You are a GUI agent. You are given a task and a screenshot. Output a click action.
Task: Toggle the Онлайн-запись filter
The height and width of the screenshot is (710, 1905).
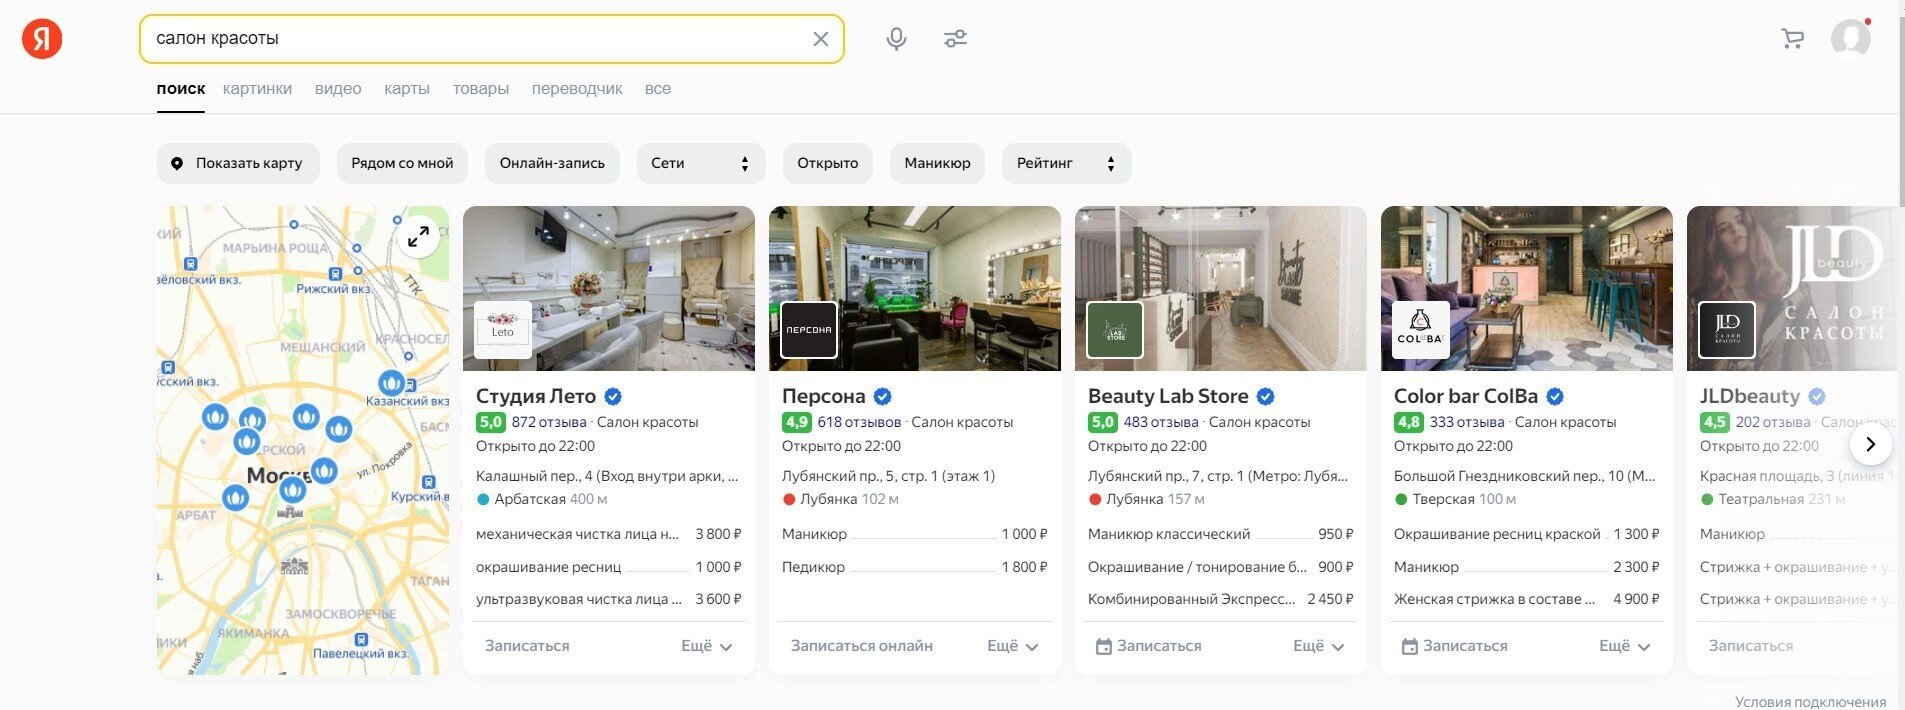(552, 163)
